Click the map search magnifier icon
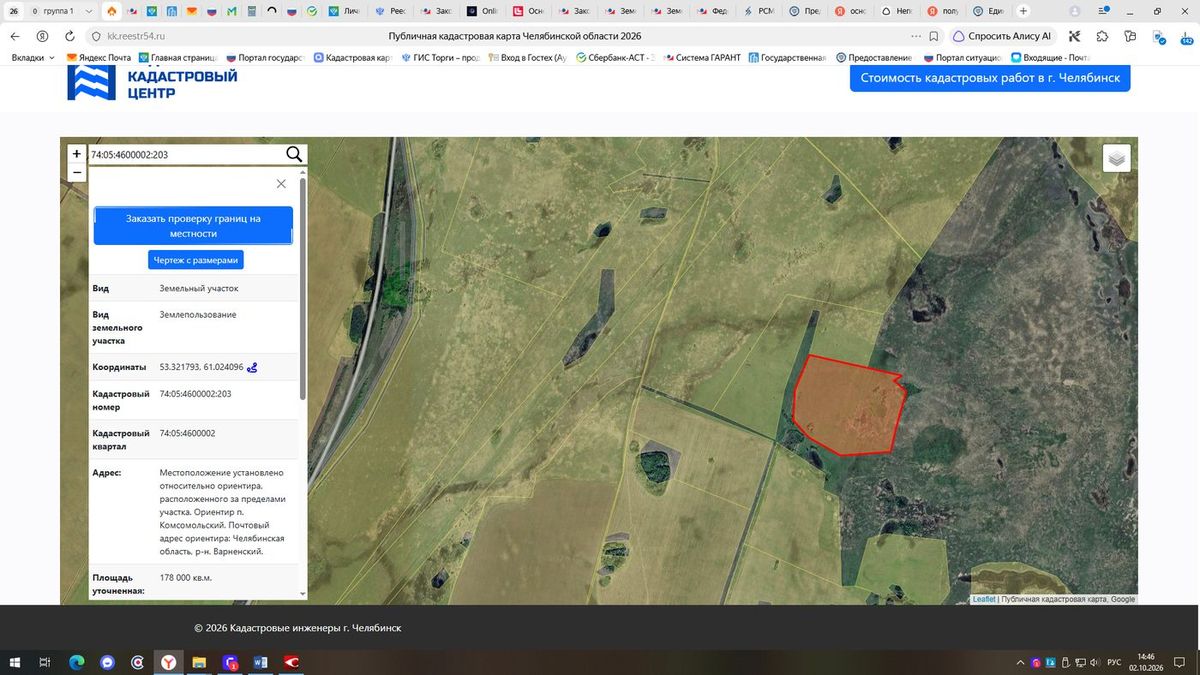The height and width of the screenshot is (675, 1200). [x=294, y=154]
